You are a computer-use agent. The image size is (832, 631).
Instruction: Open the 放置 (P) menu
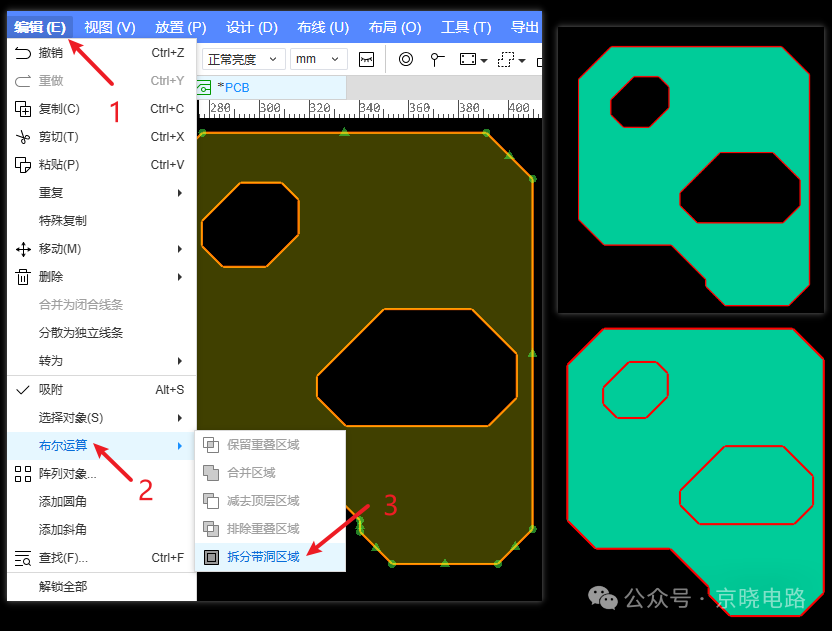tap(180, 27)
